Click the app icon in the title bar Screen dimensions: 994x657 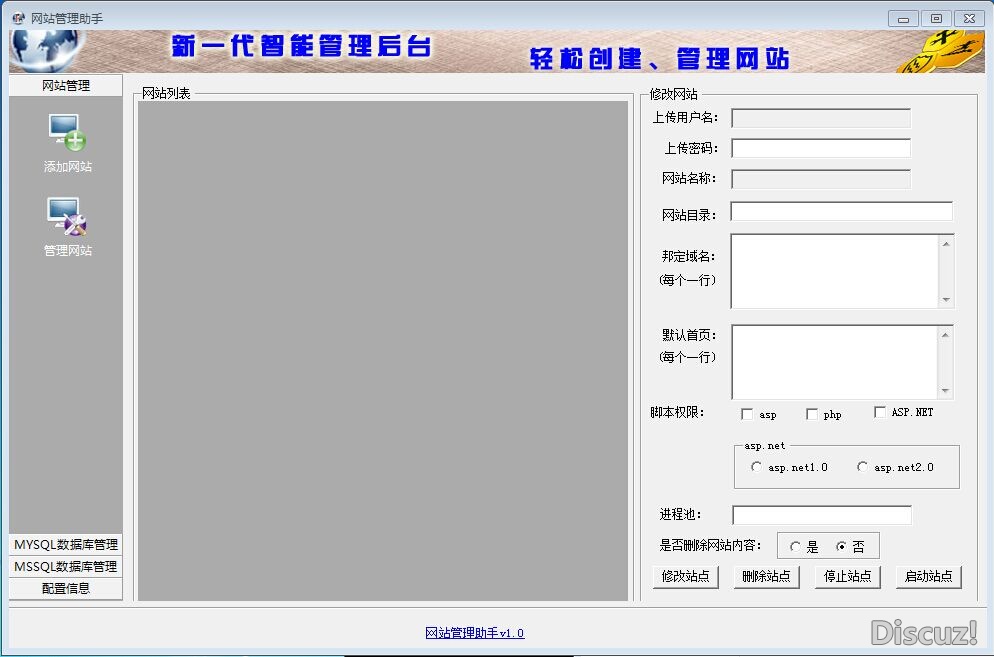coord(18,19)
